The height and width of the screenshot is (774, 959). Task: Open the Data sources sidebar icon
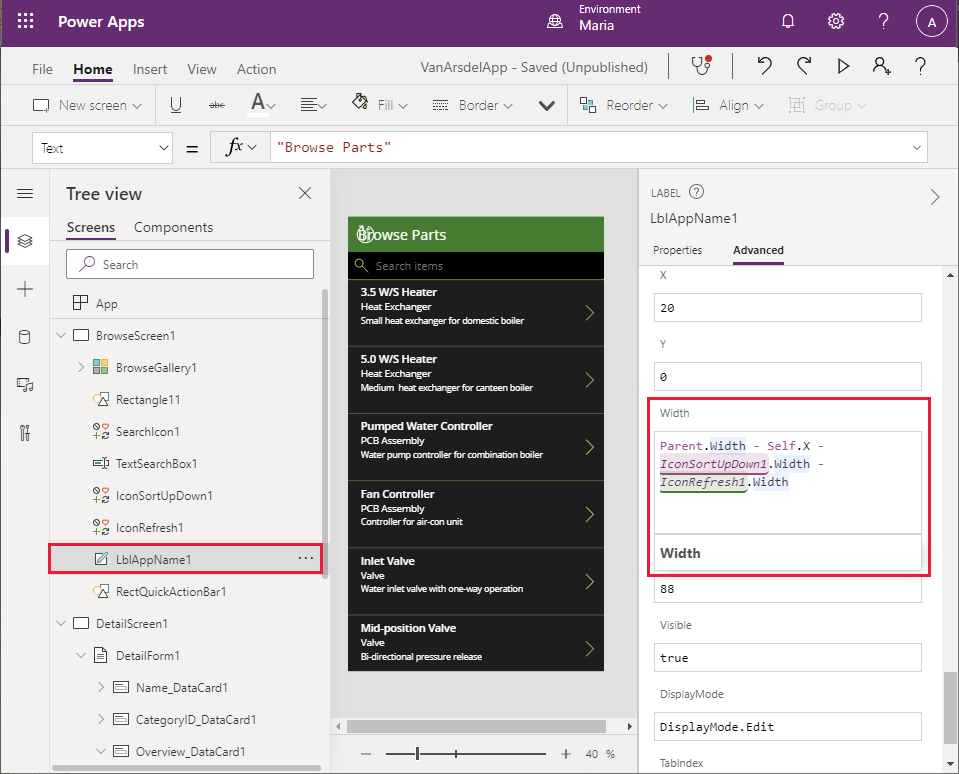coord(25,337)
